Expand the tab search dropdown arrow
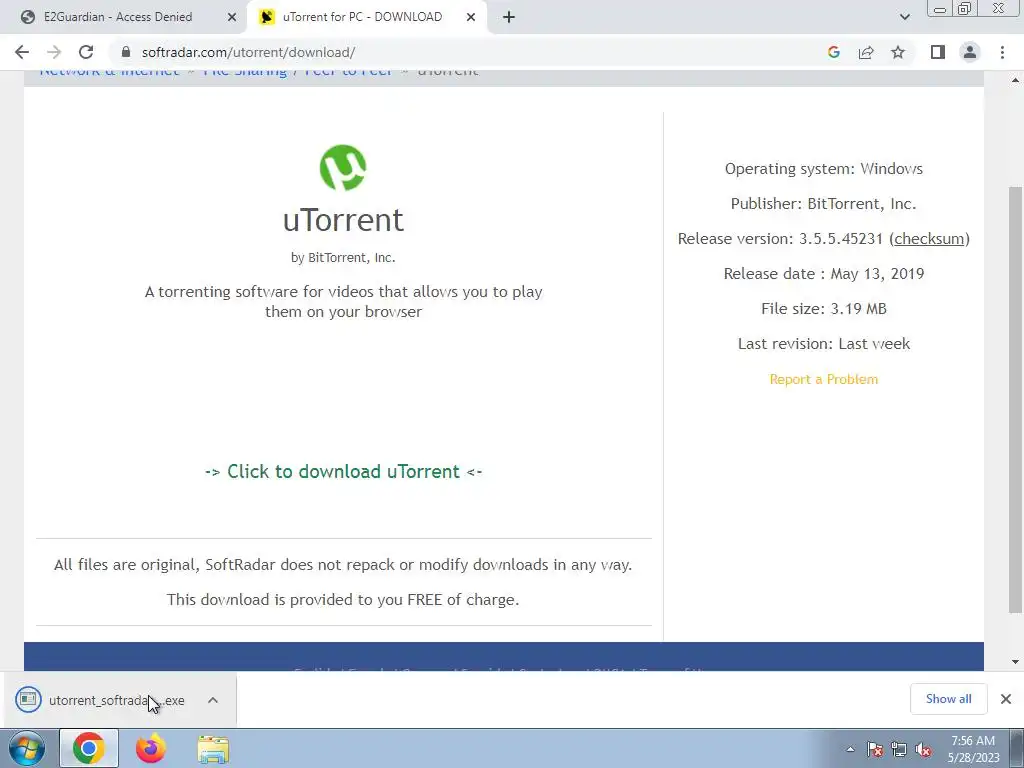This screenshot has height=768, width=1024. (x=904, y=17)
